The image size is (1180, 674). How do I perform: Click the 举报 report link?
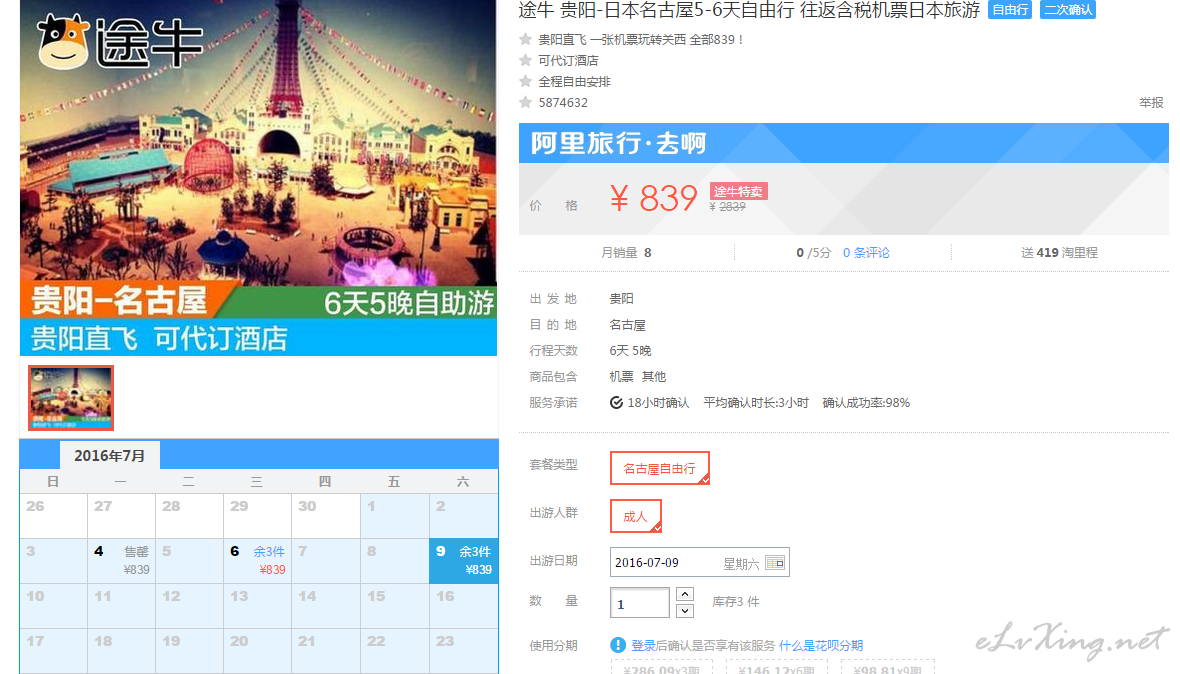coord(1151,102)
